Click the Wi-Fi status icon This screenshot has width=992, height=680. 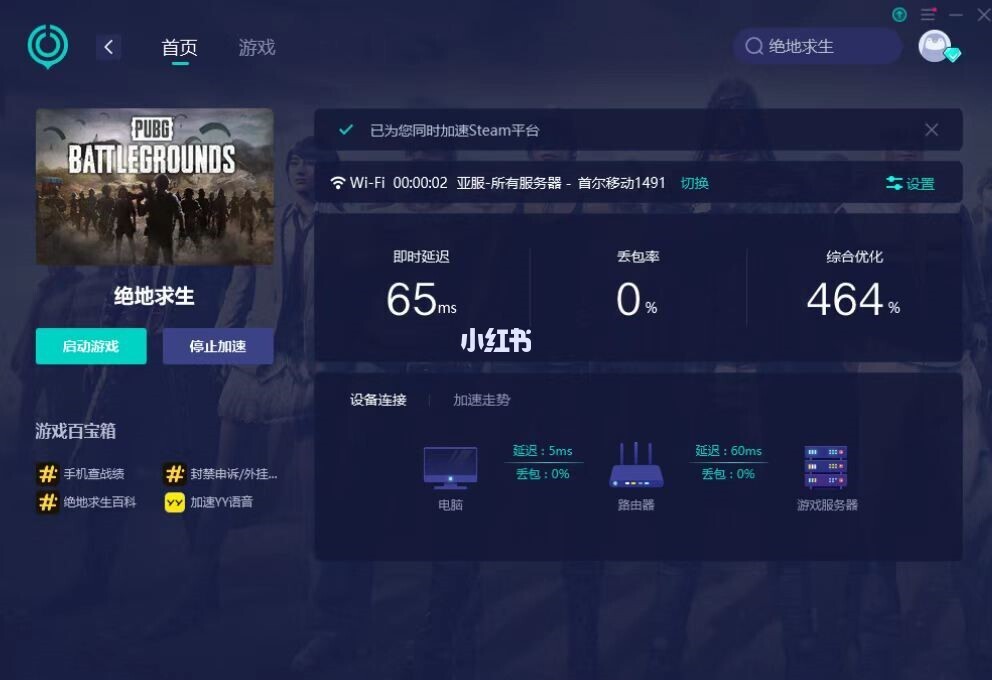(340, 183)
